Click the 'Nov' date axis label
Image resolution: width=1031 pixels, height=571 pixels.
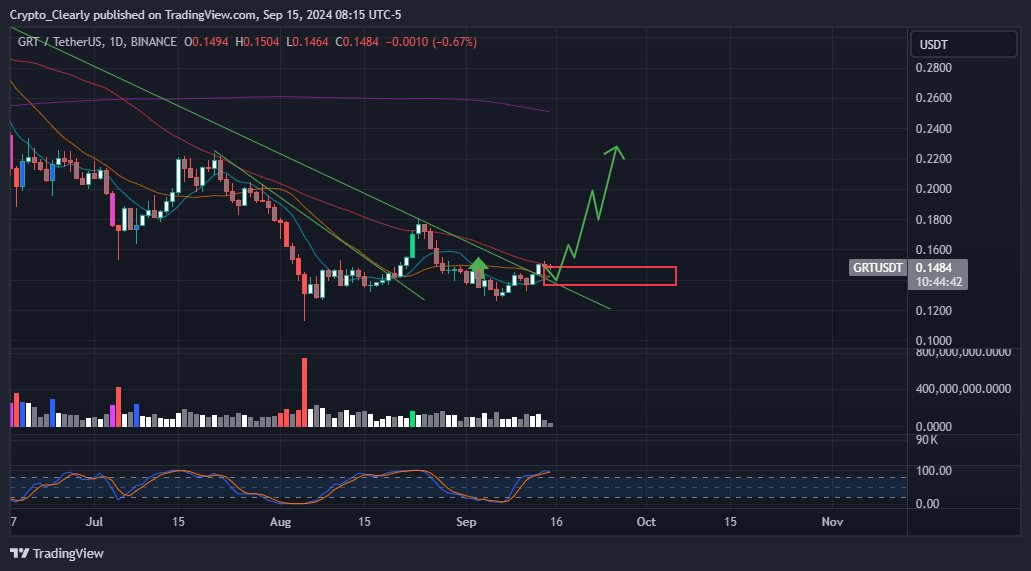click(x=832, y=522)
